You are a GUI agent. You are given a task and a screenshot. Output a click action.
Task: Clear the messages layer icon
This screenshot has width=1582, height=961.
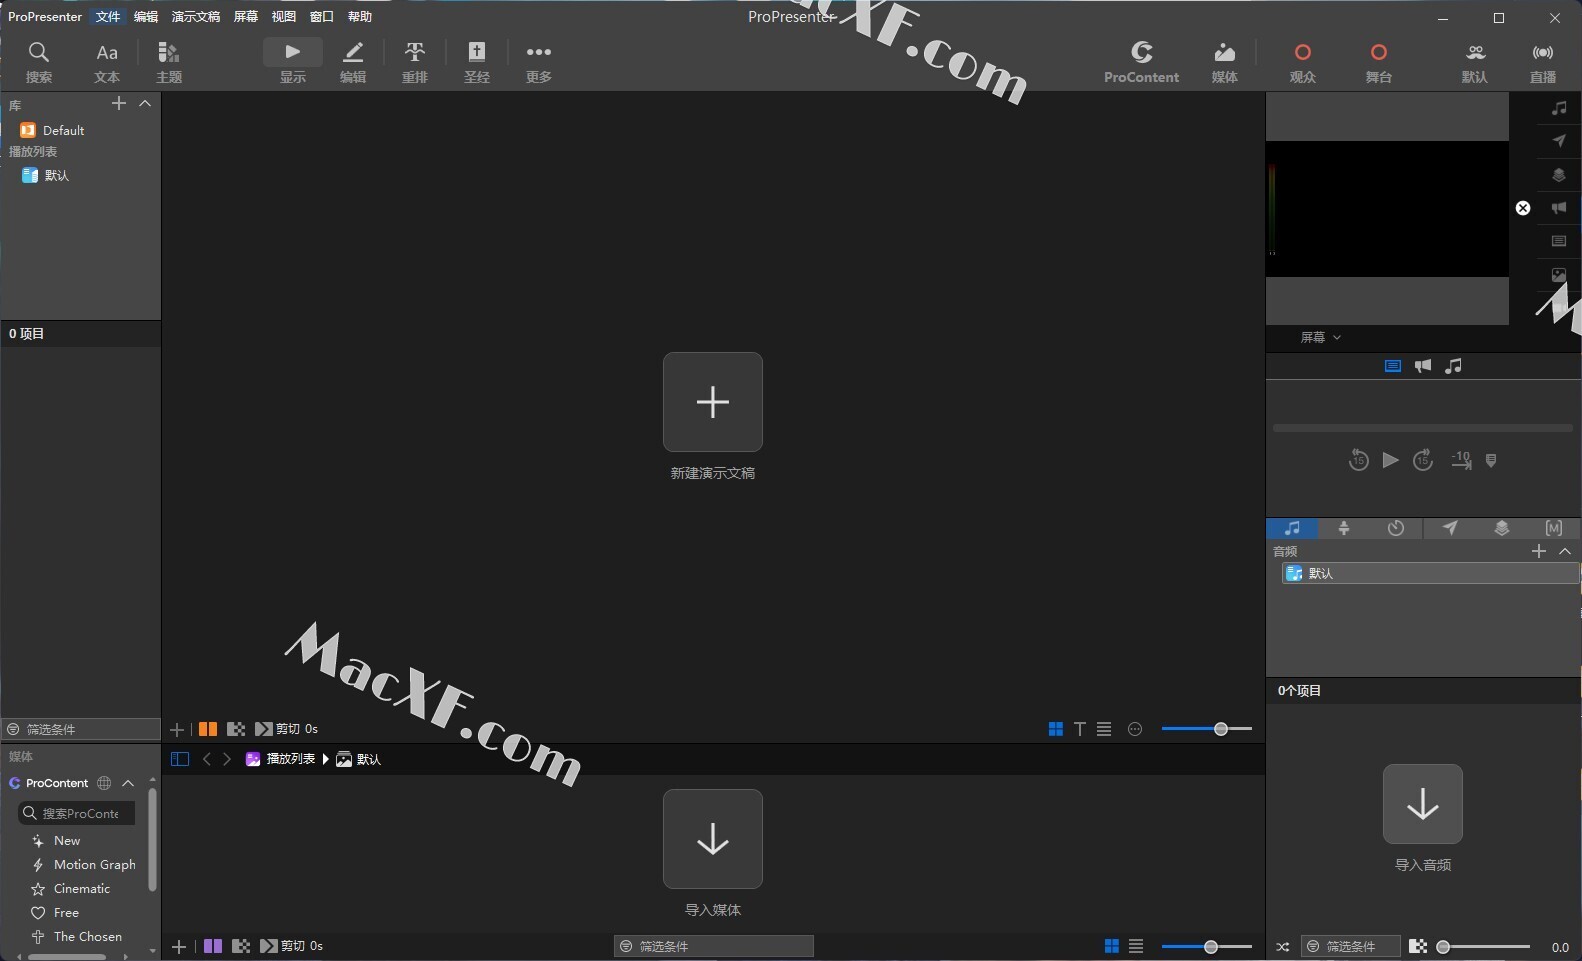point(1559,141)
